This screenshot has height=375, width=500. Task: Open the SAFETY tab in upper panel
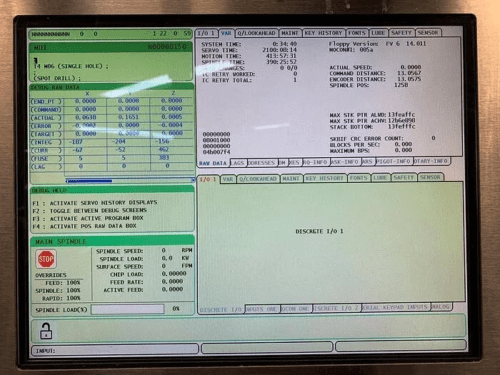point(401,33)
